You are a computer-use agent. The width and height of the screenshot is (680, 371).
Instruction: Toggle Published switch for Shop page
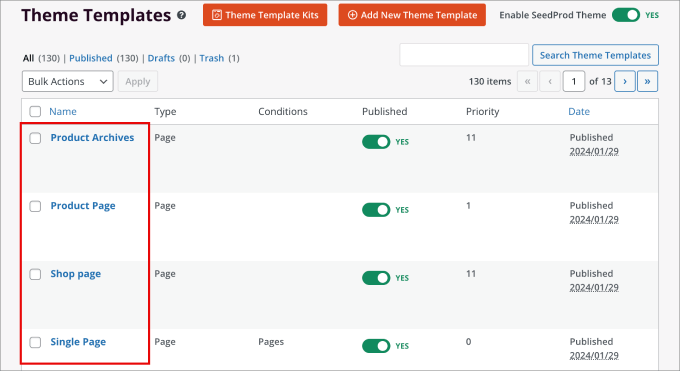(x=376, y=278)
